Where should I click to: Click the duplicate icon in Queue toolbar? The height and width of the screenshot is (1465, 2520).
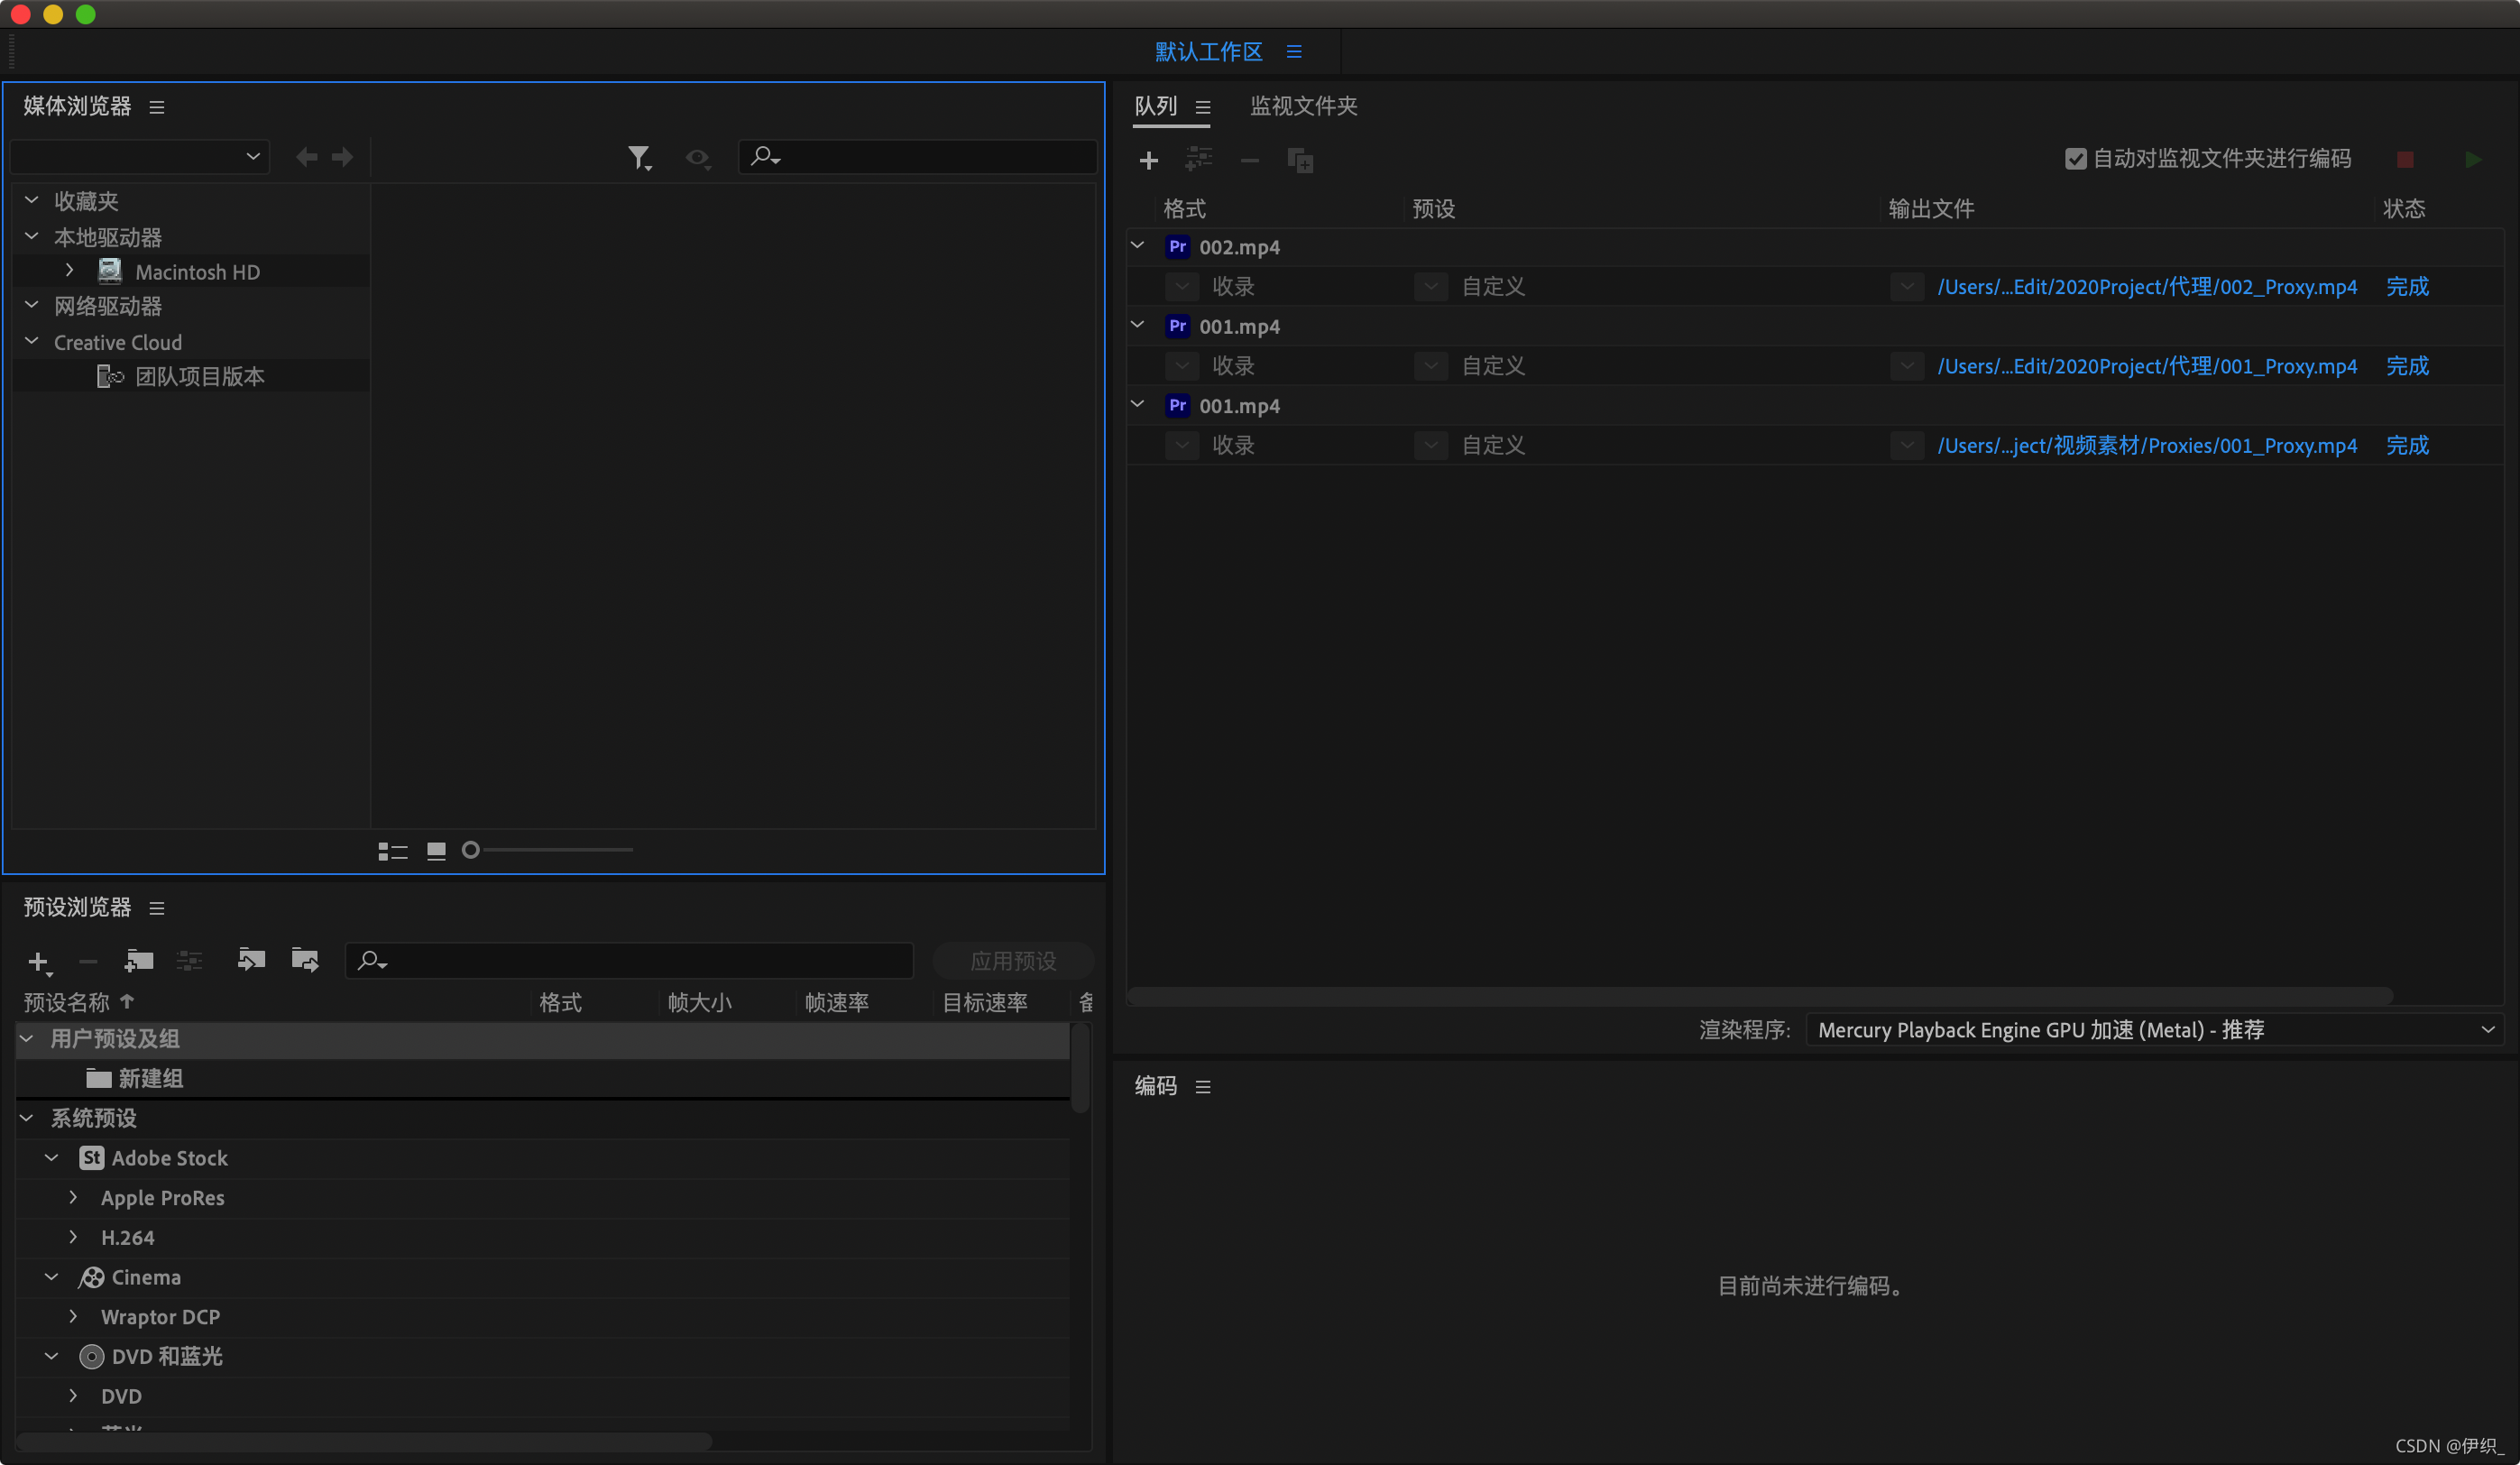1300,160
